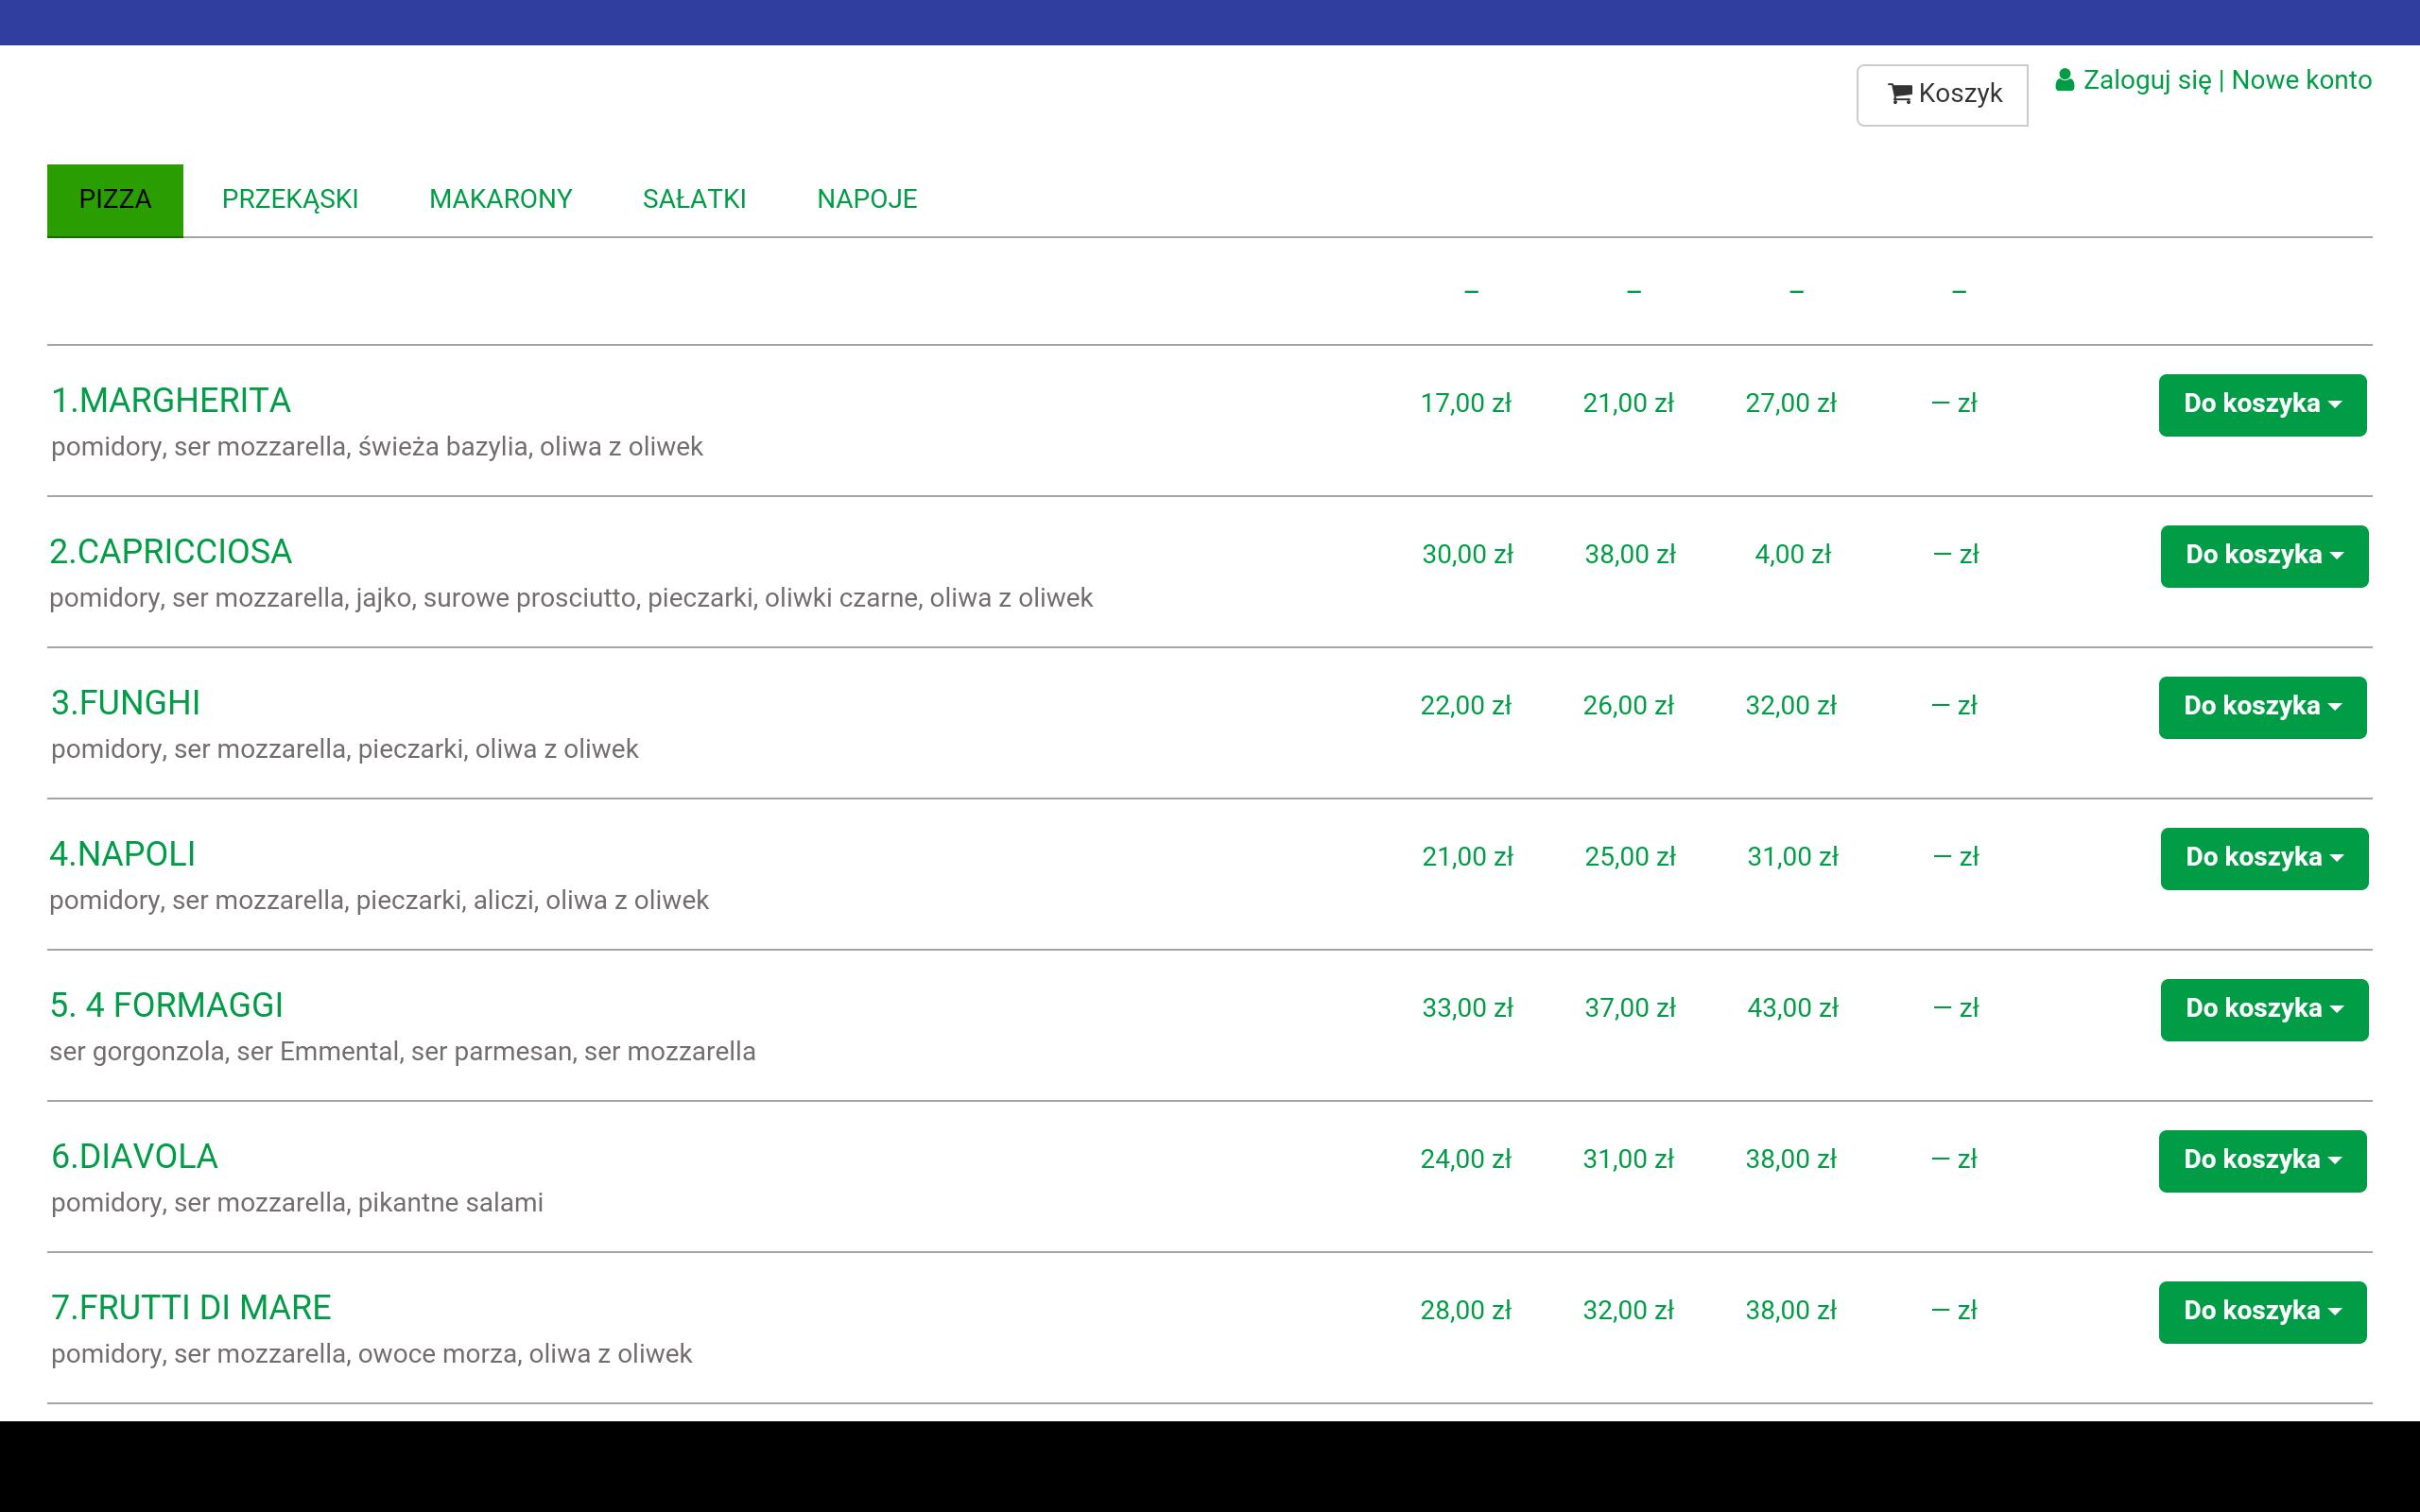2420x1512 pixels.
Task: Click 4 Formaggi's 43,00 zł price
Action: [x=1793, y=1007]
